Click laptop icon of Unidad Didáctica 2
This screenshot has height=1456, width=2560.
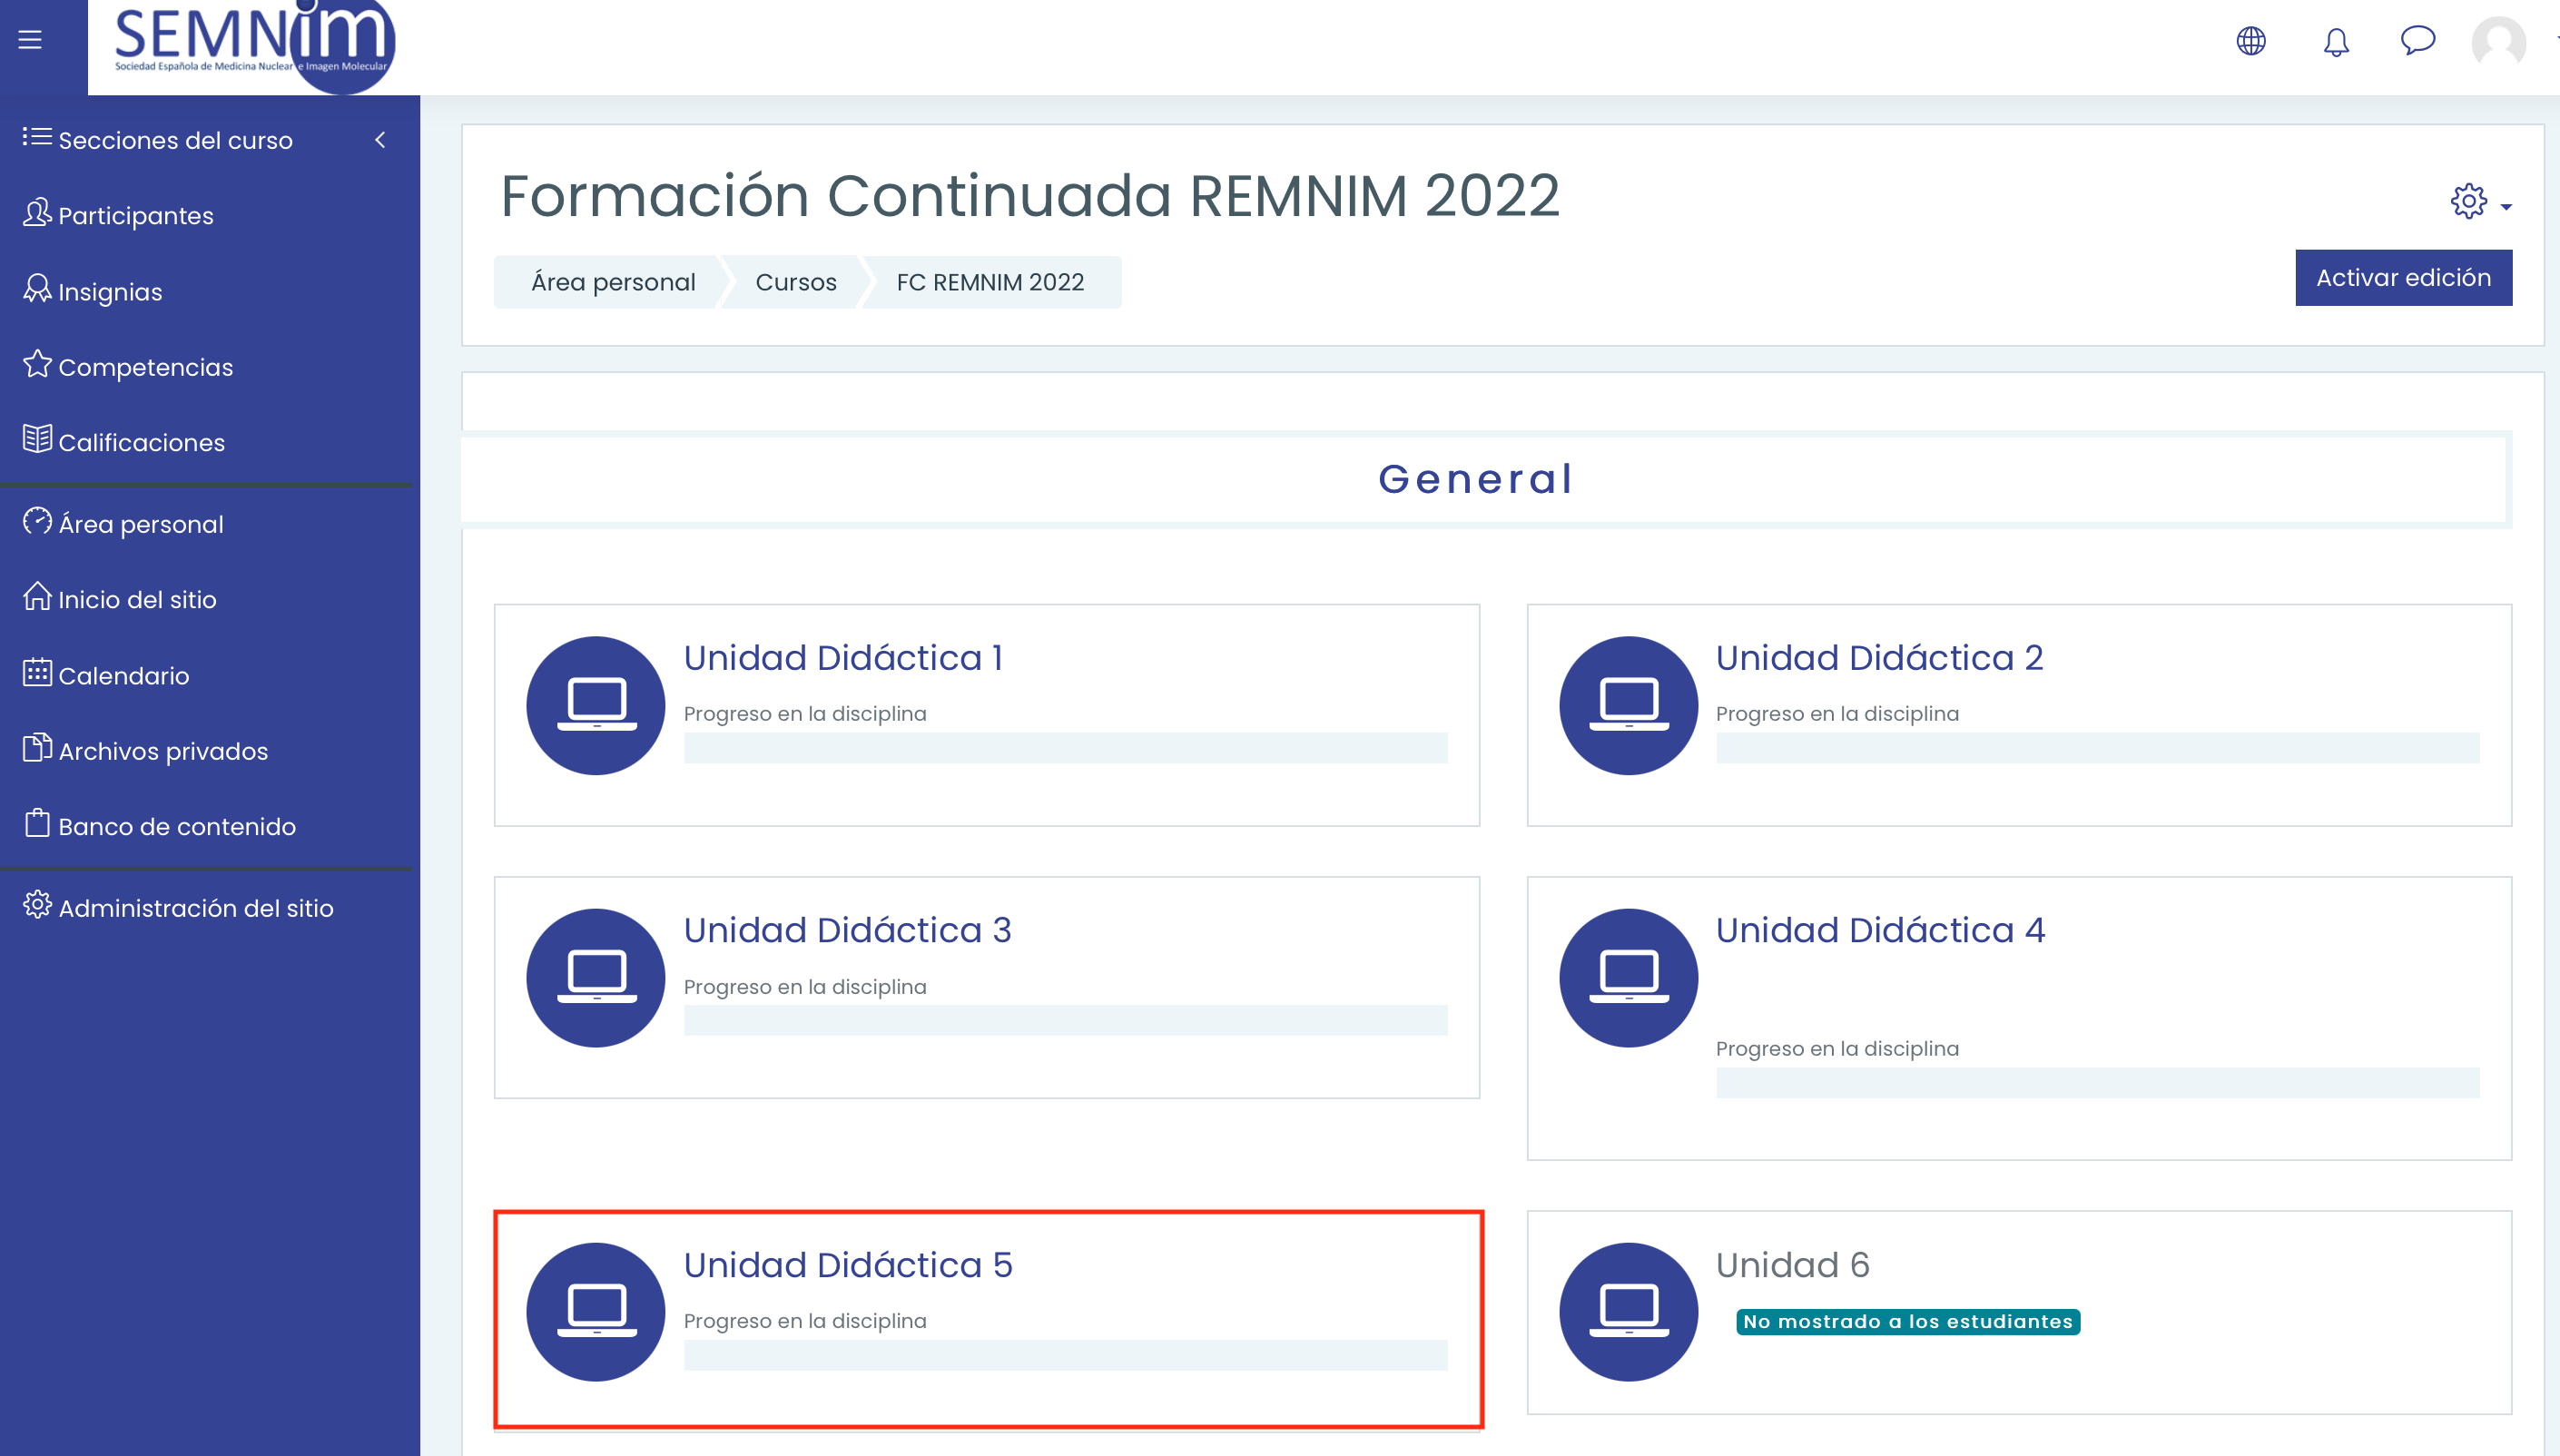point(1628,705)
